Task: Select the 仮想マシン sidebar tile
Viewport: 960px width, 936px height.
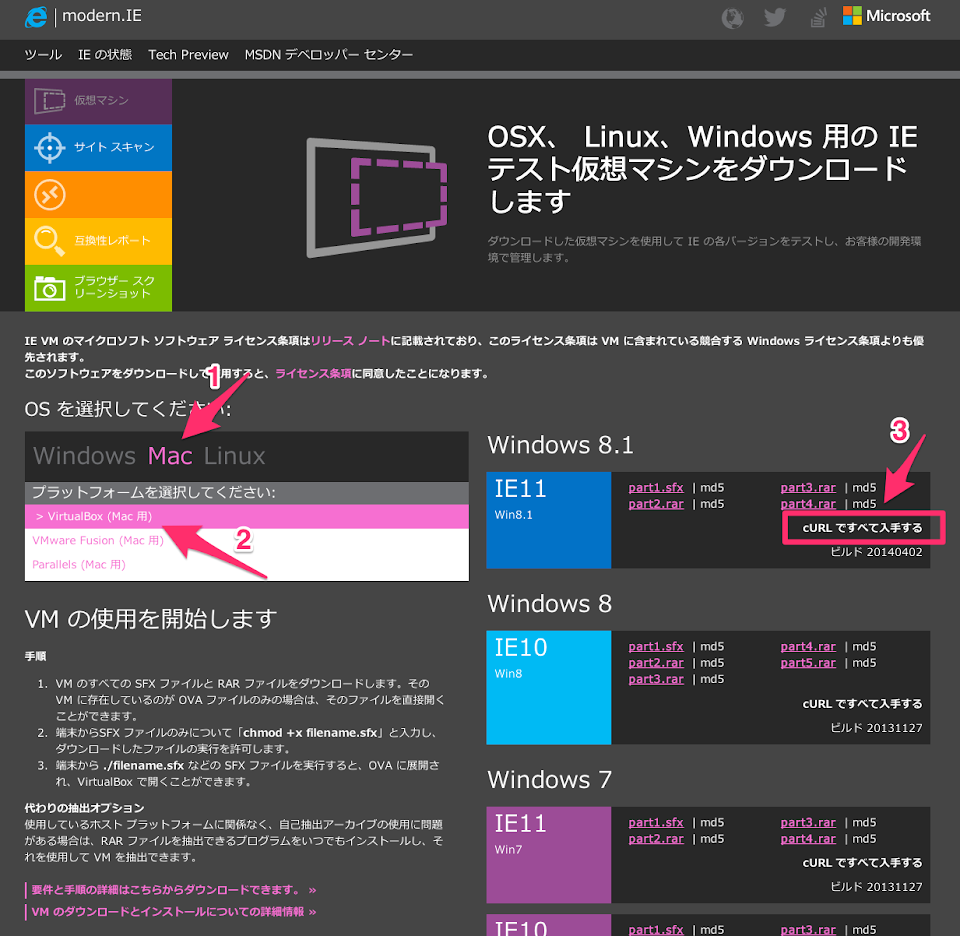Action: 98,101
